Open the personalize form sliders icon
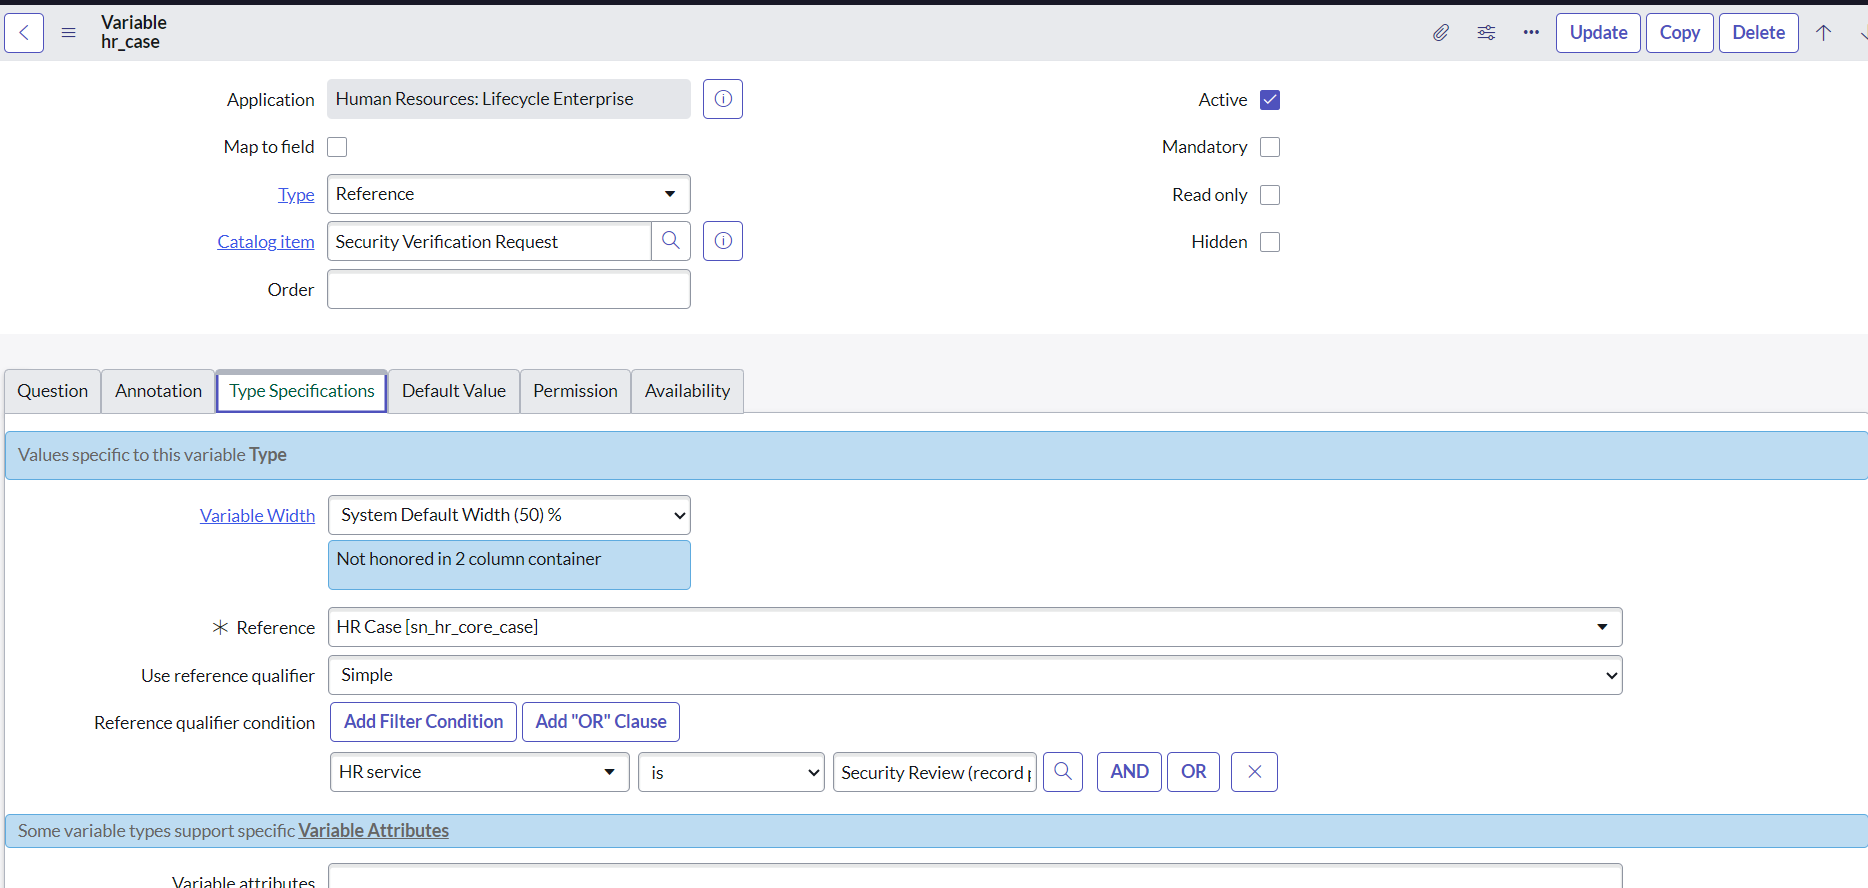This screenshot has height=888, width=1868. (x=1487, y=33)
